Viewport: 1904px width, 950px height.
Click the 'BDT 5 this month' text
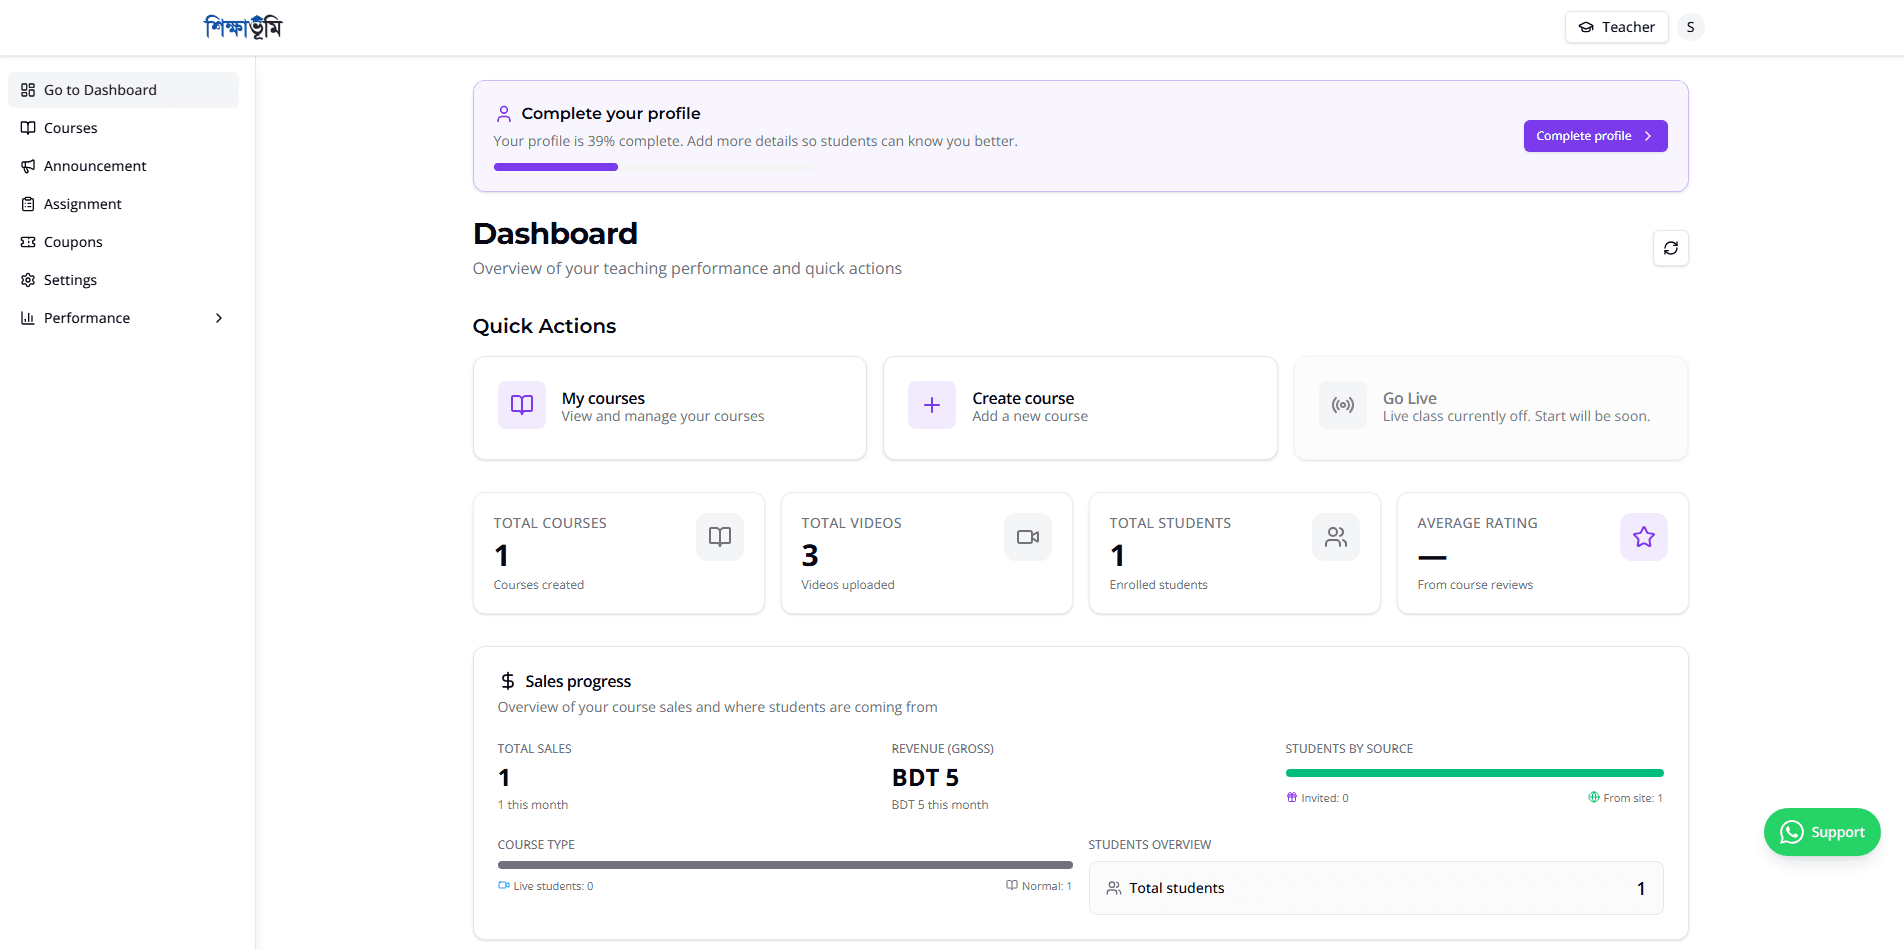pos(940,805)
